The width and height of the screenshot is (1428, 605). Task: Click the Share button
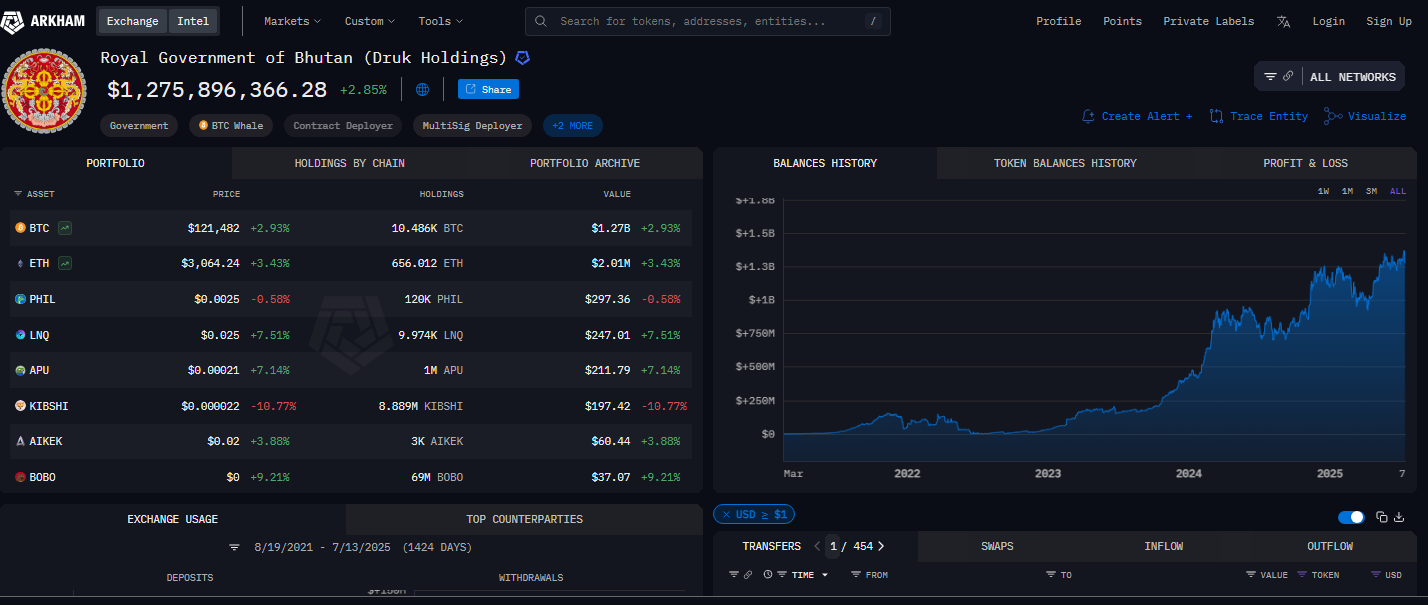point(488,89)
